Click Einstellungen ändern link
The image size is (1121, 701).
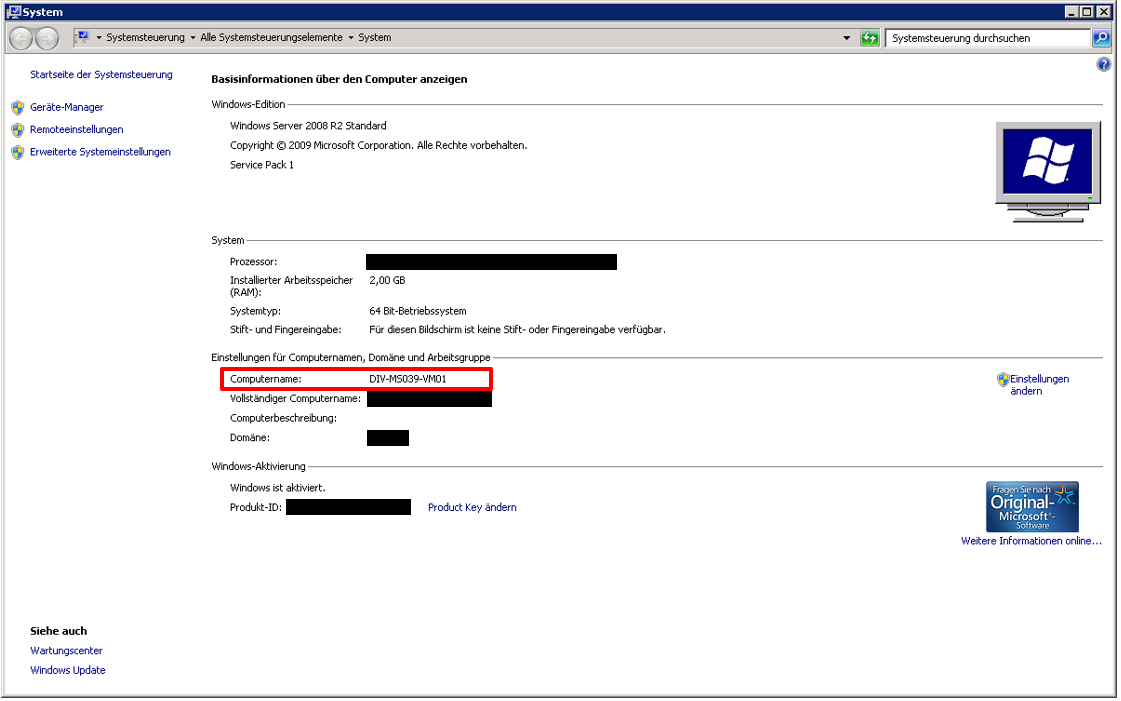coord(1039,385)
